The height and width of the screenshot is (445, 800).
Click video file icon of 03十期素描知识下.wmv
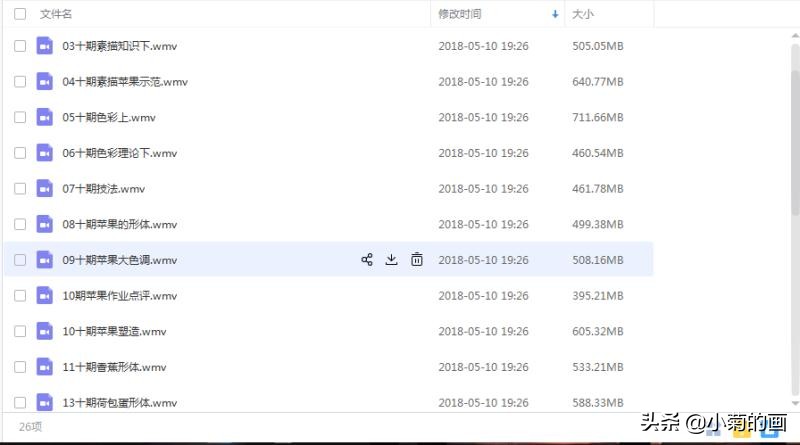45,46
